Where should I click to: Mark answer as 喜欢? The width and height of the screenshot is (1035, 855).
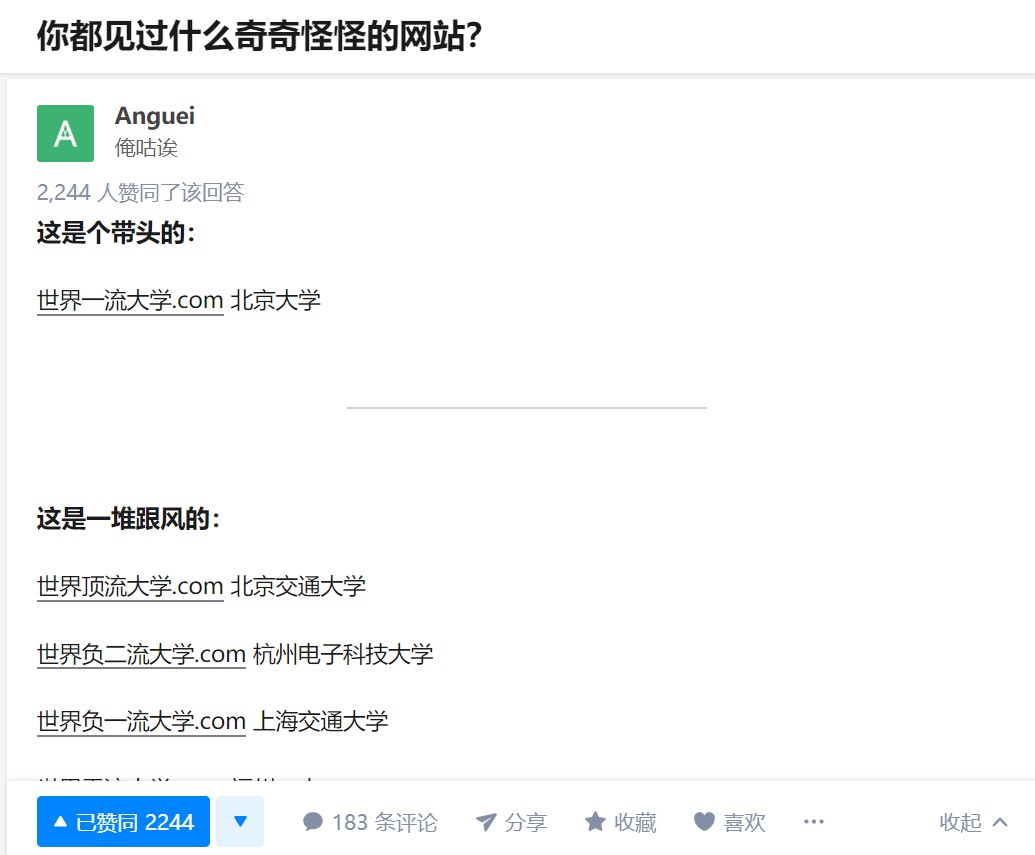[x=730, y=822]
